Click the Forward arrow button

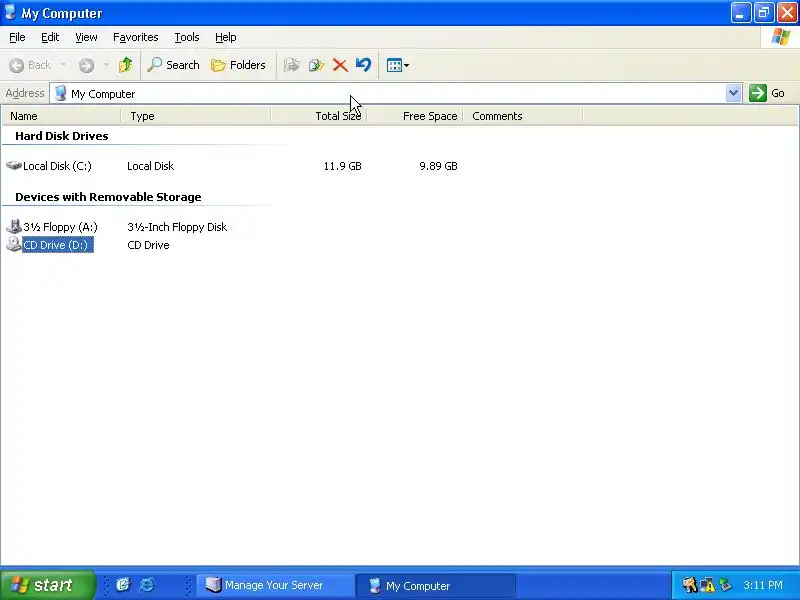coord(86,65)
